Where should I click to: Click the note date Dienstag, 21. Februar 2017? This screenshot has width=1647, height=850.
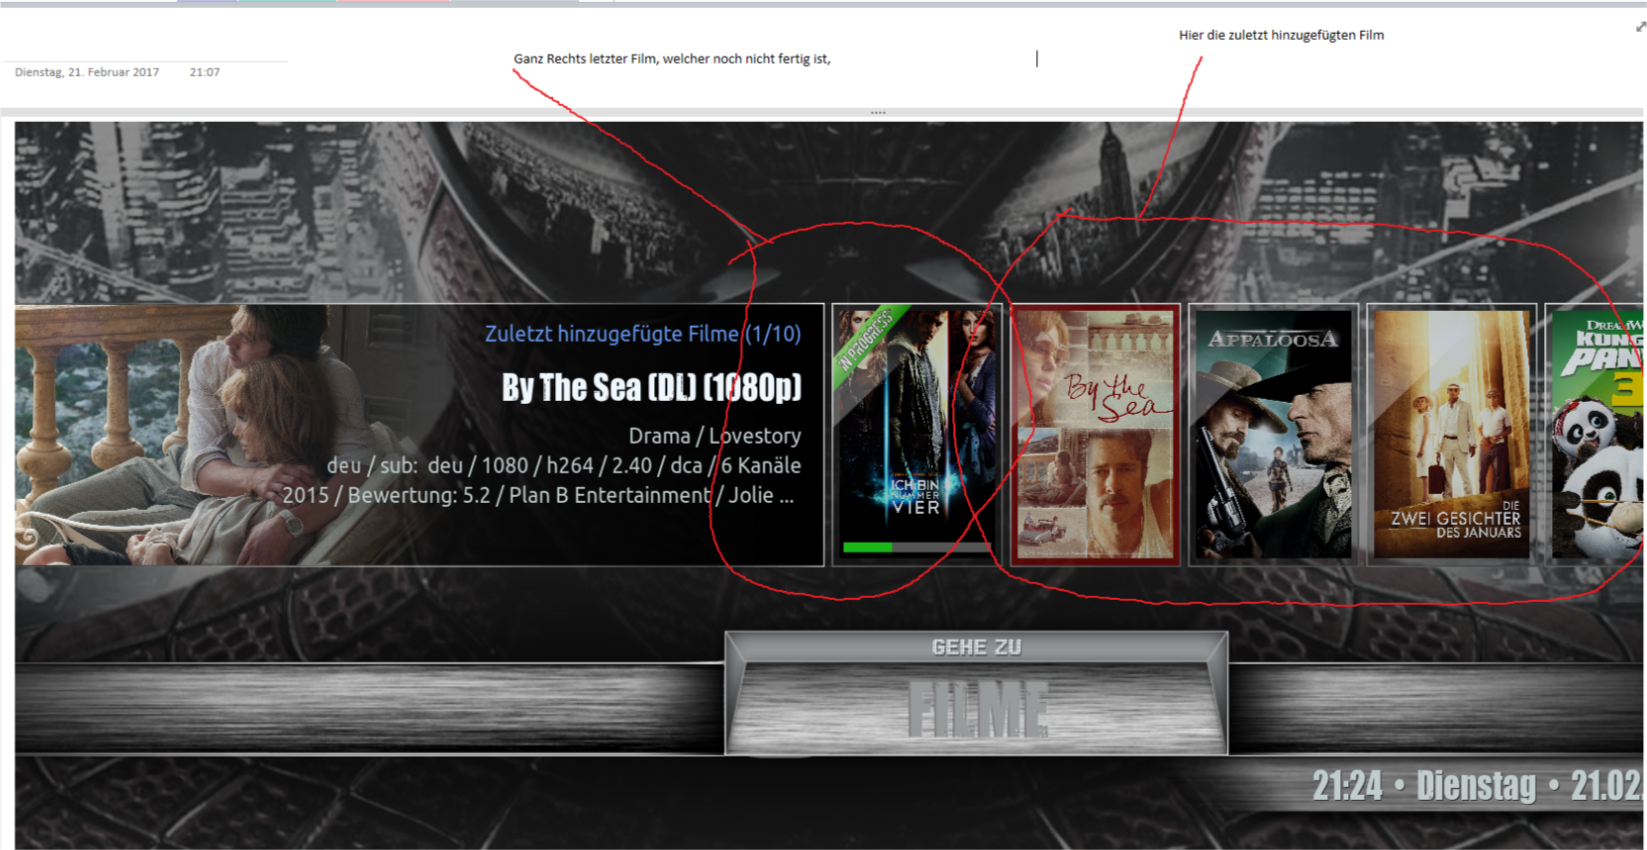coord(87,72)
